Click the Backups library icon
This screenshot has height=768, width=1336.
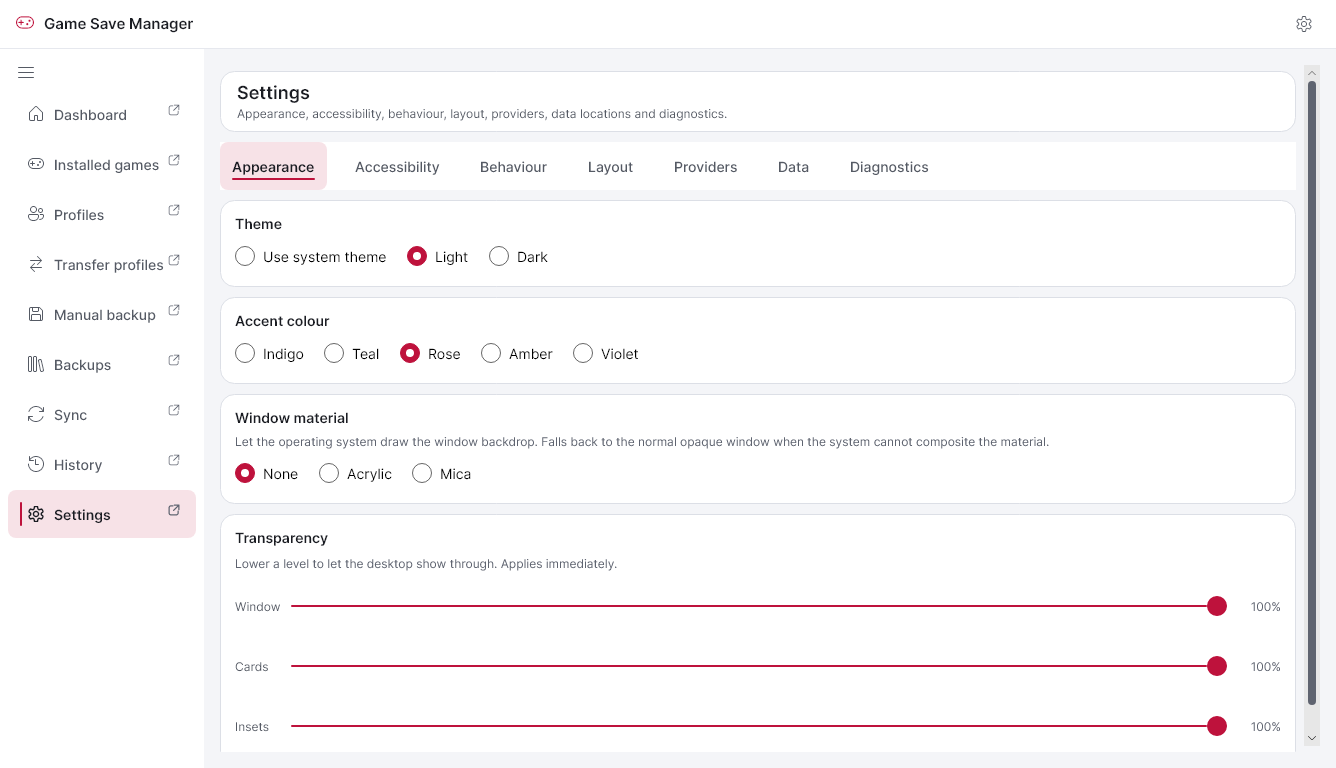tap(36, 364)
